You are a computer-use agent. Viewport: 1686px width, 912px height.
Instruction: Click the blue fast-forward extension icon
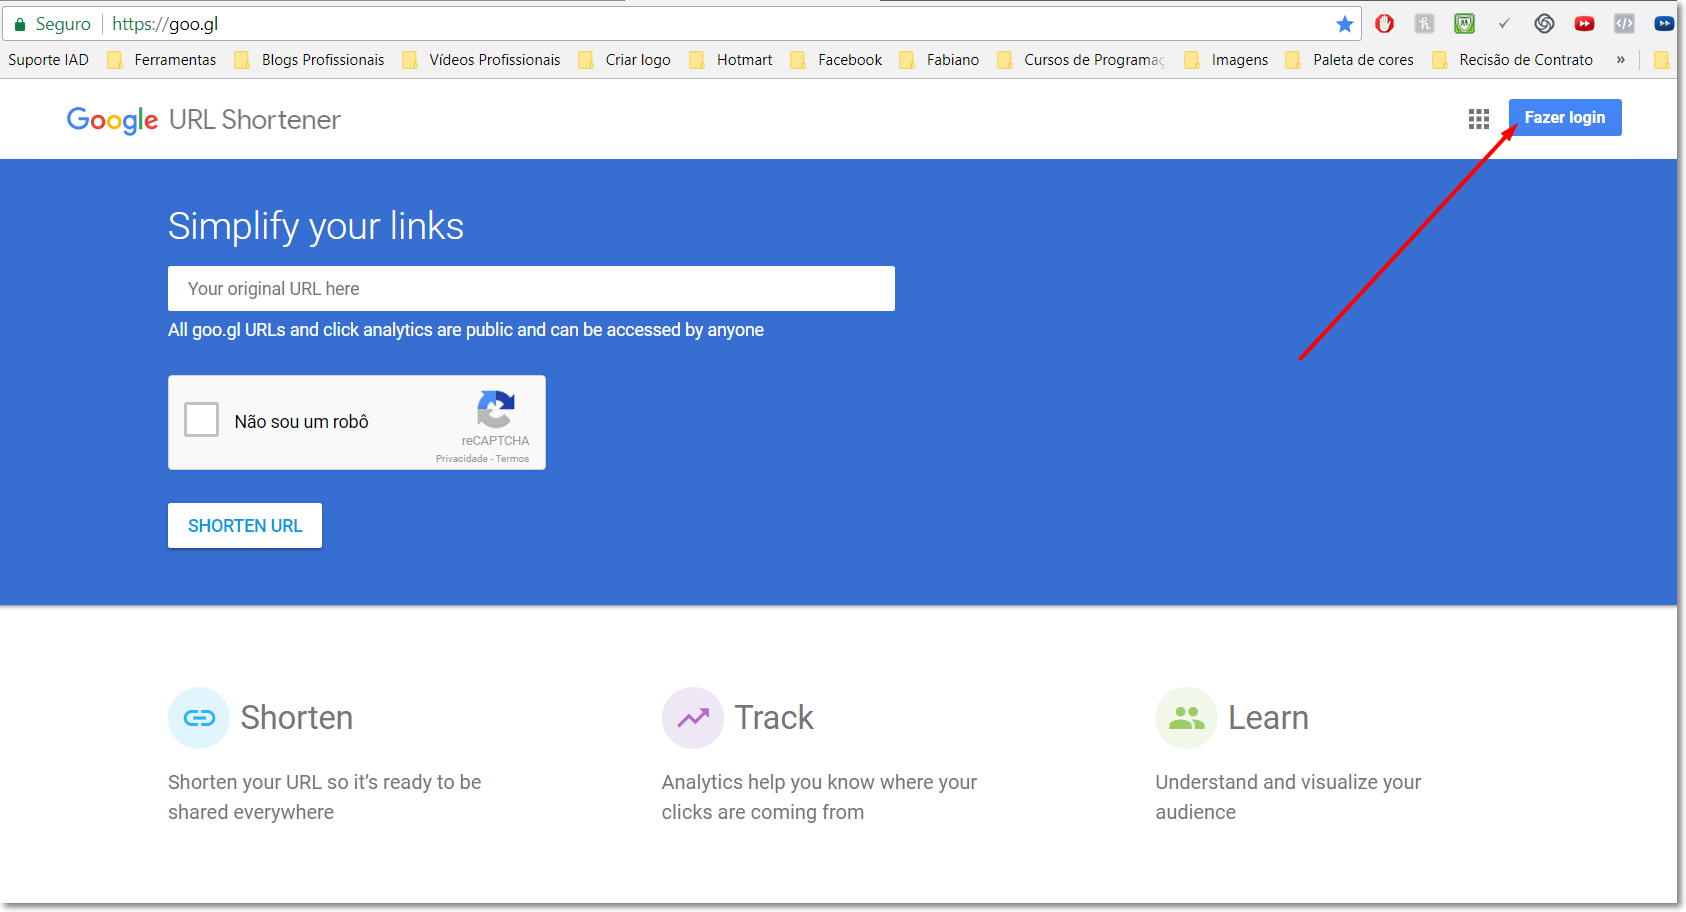pos(1664,24)
